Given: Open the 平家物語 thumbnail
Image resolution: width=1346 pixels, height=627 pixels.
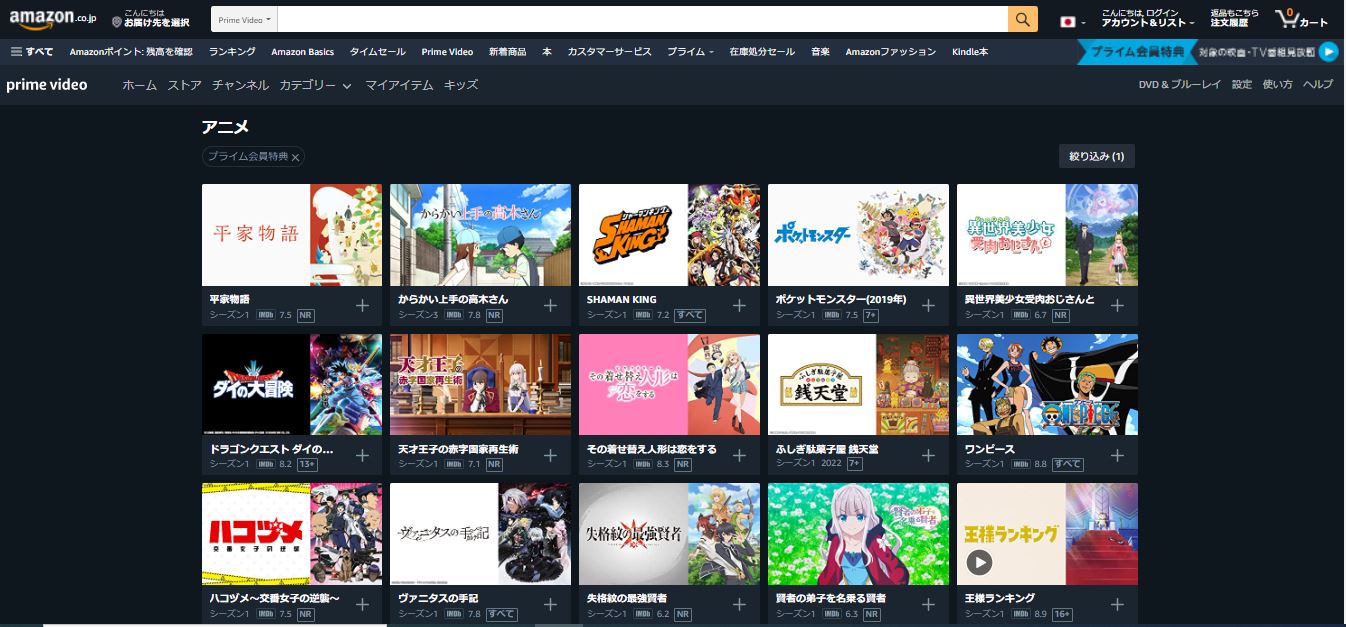Looking at the screenshot, I should (x=292, y=235).
